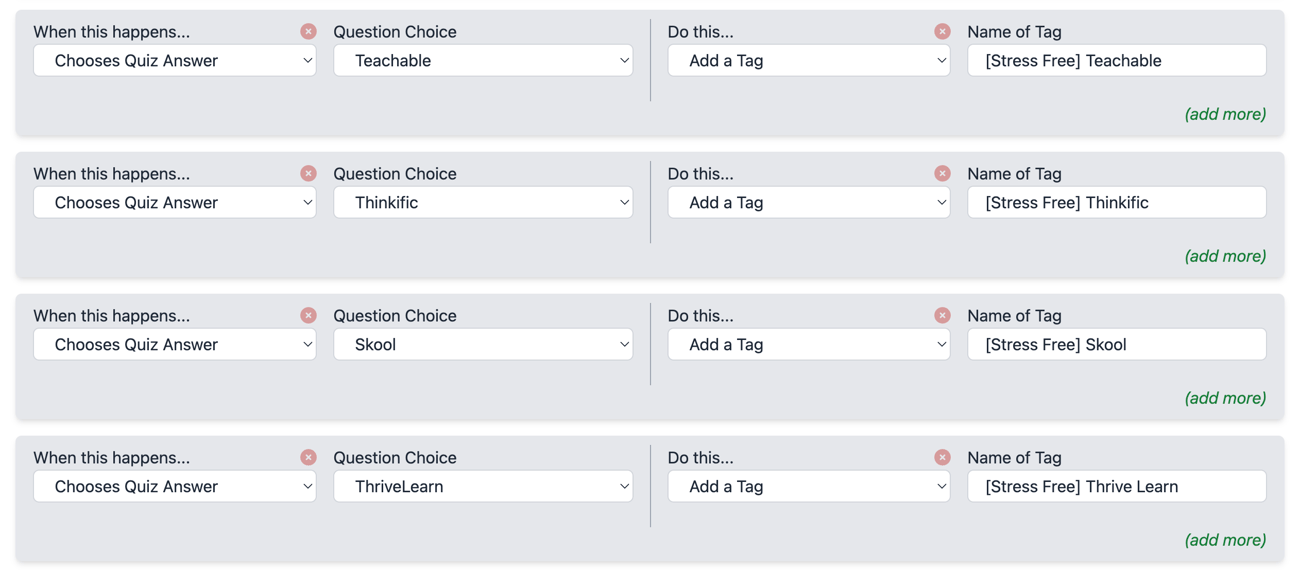
Task: Edit the [Stress Free] Thrive Learn tag field
Action: (1116, 487)
